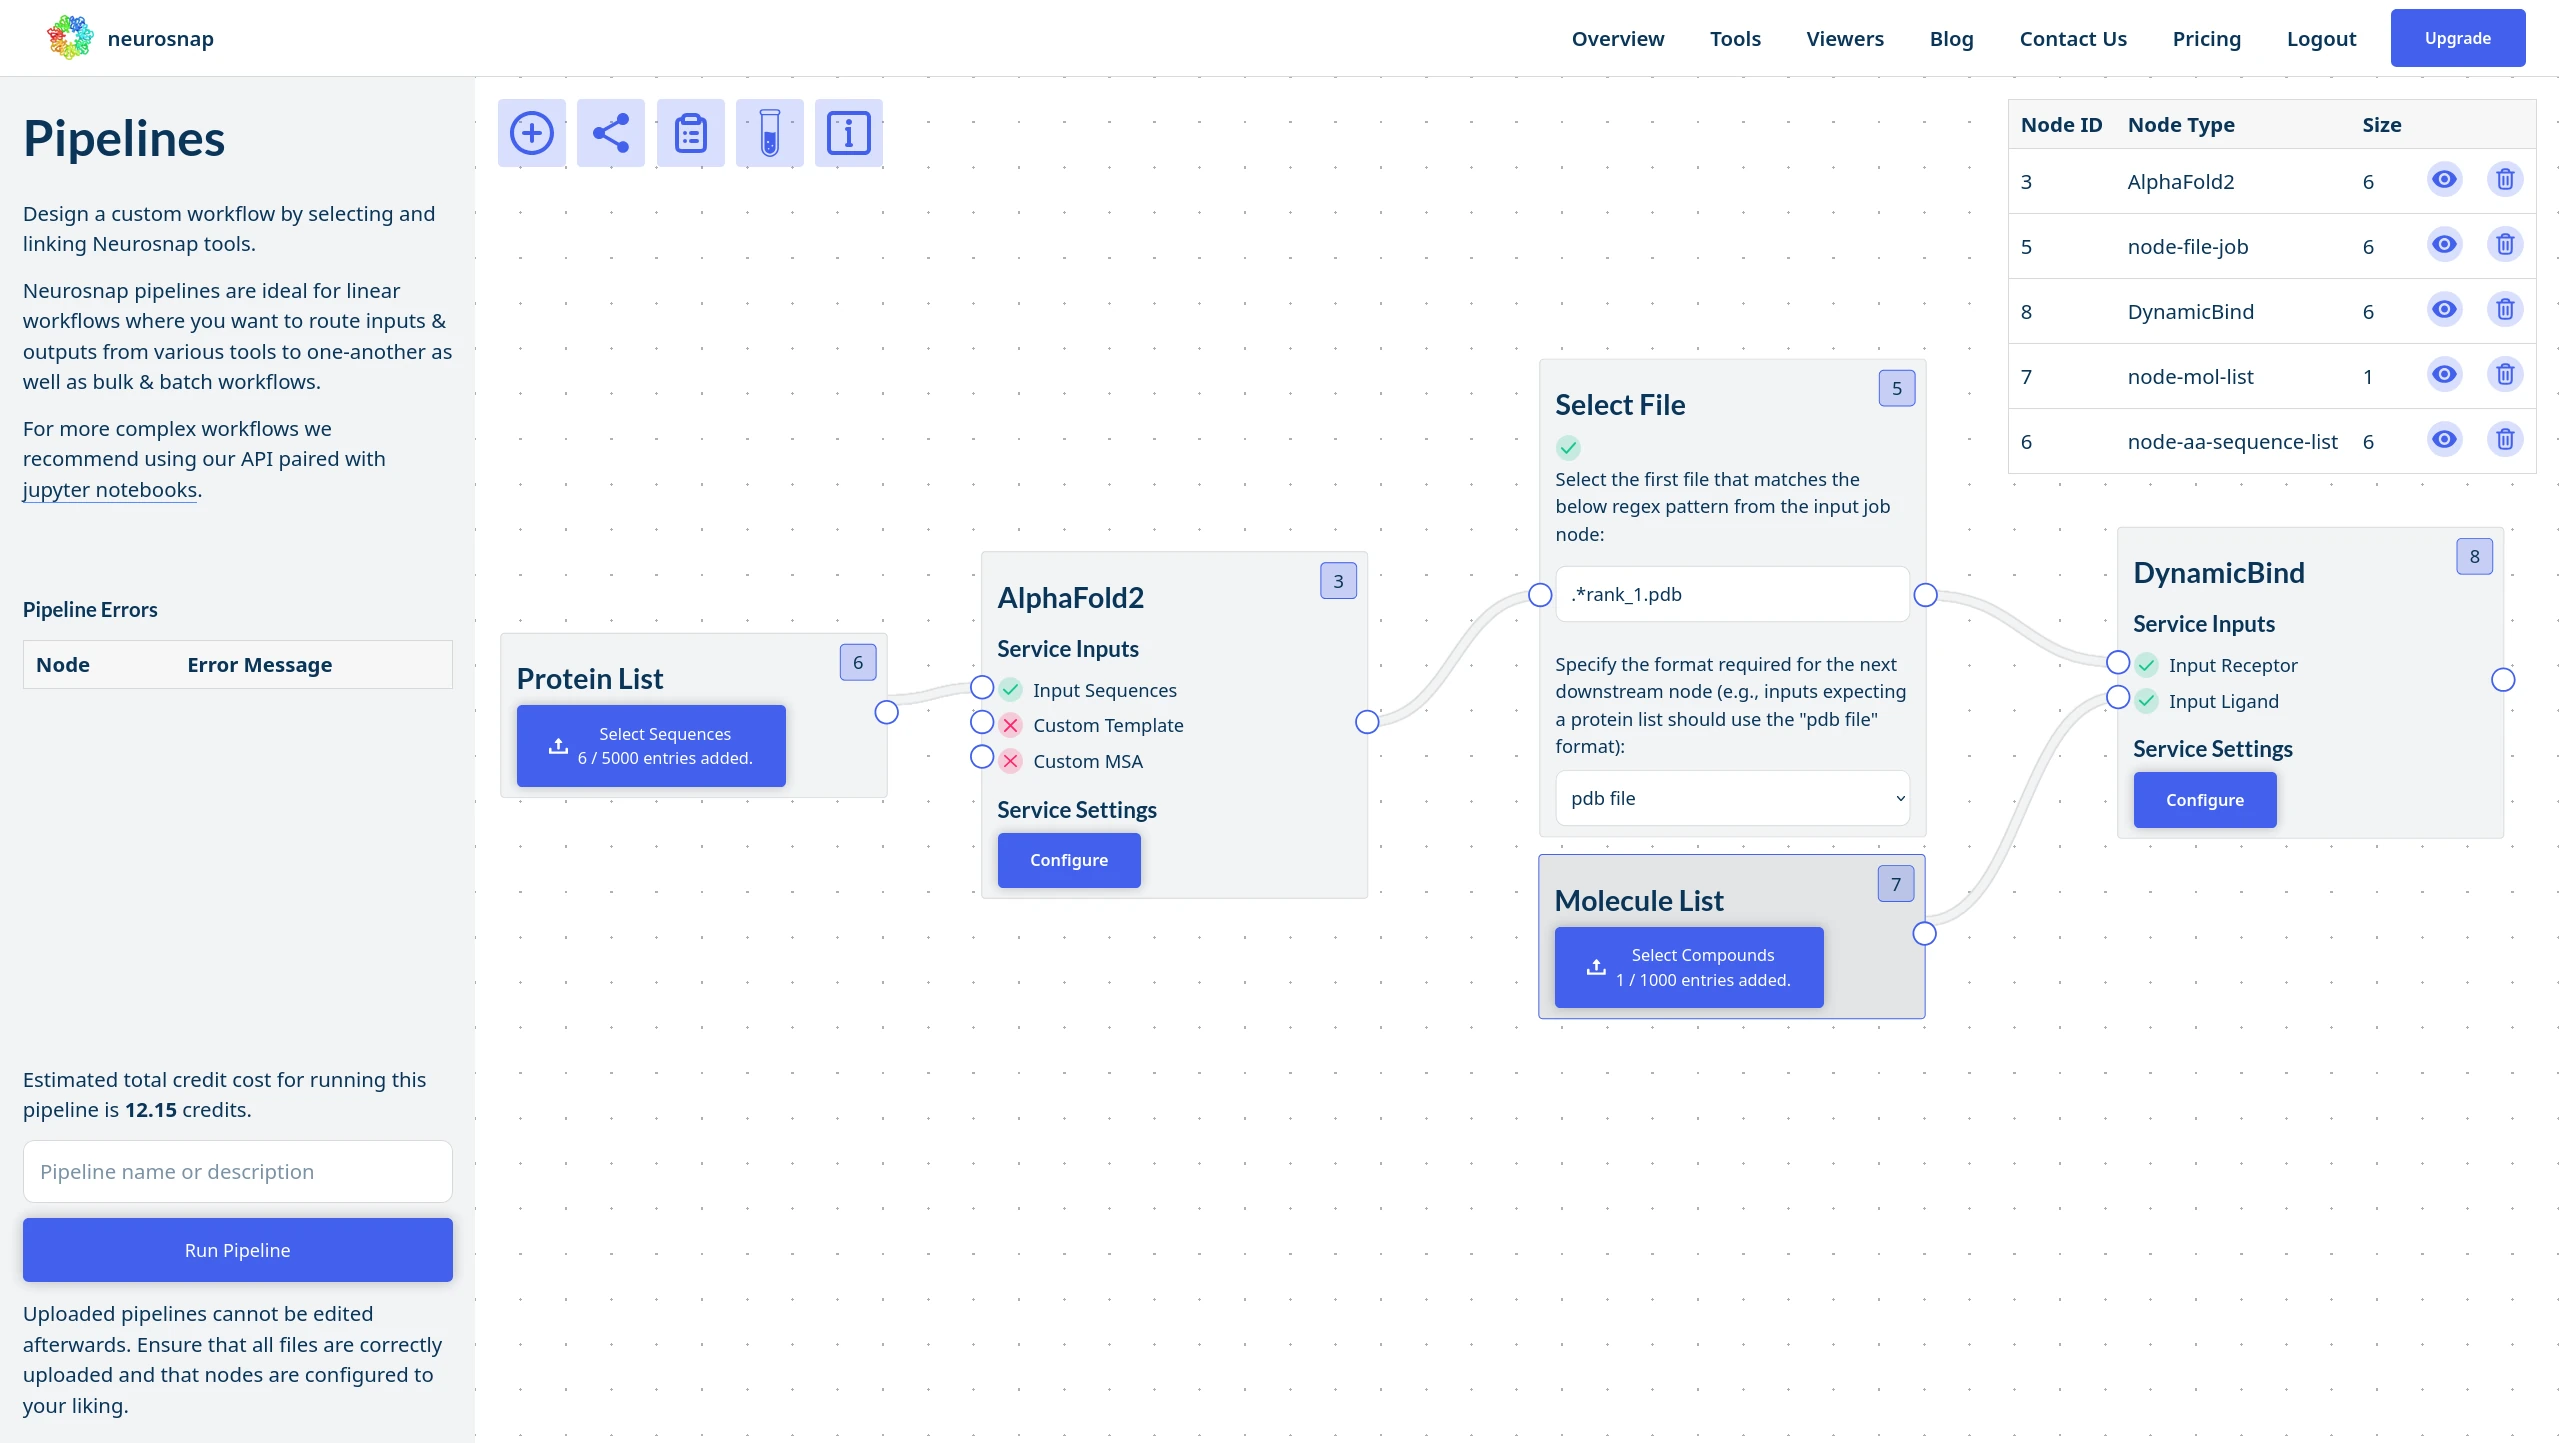Viewport: 2559px width, 1443px height.
Task: Navigate to the Viewers menu
Action: 1844,39
